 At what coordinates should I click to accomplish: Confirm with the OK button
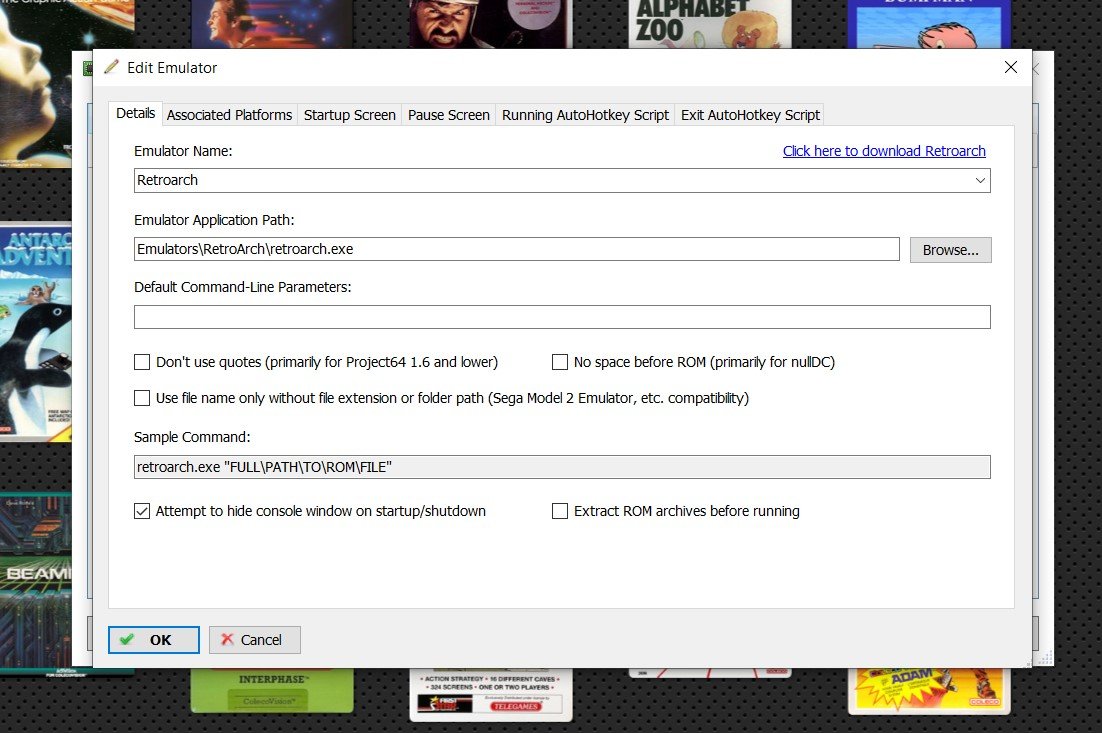154,640
